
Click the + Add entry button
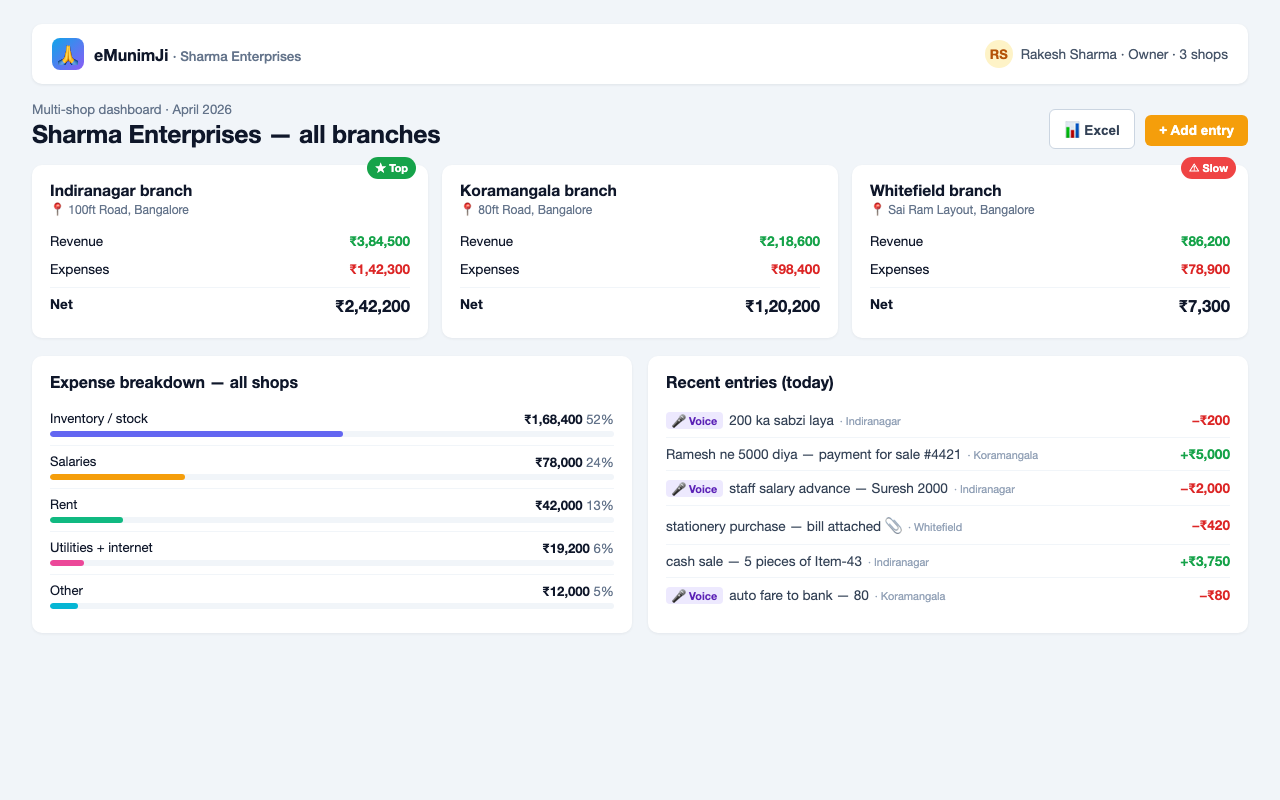1196,130
